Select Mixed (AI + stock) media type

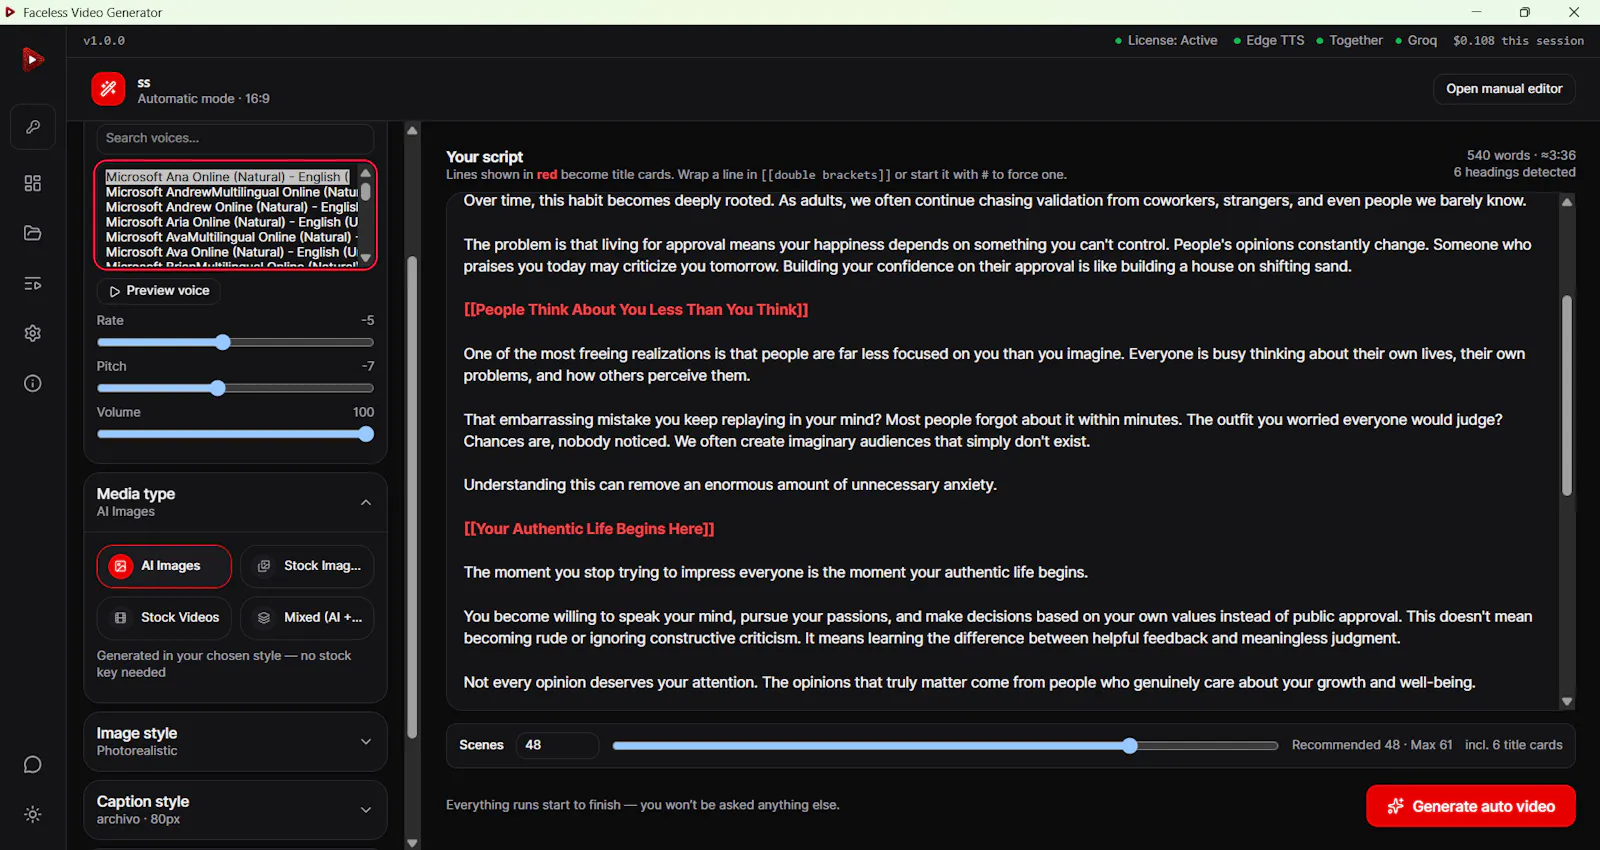tap(307, 618)
